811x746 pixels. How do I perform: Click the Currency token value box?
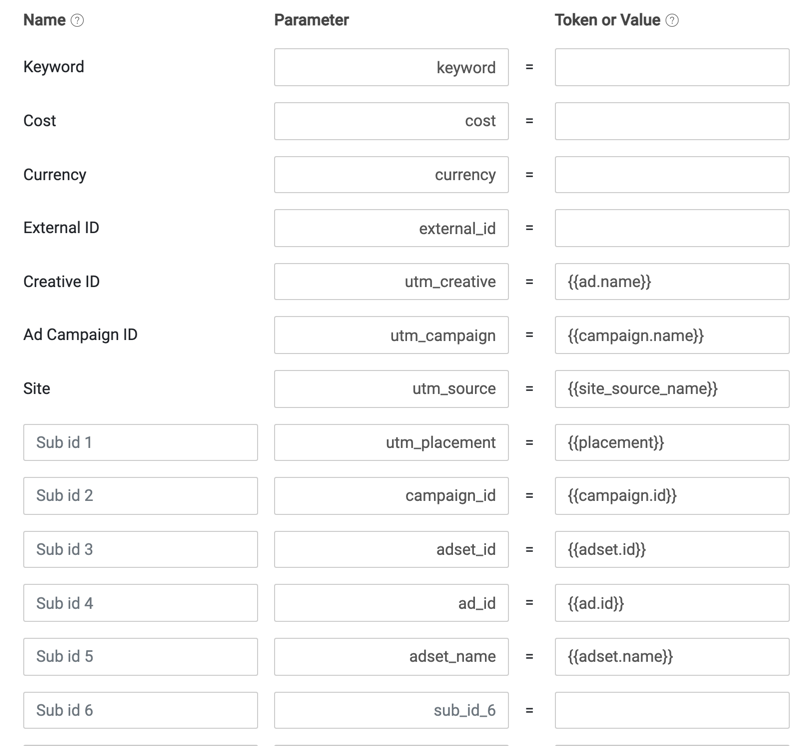pos(672,174)
